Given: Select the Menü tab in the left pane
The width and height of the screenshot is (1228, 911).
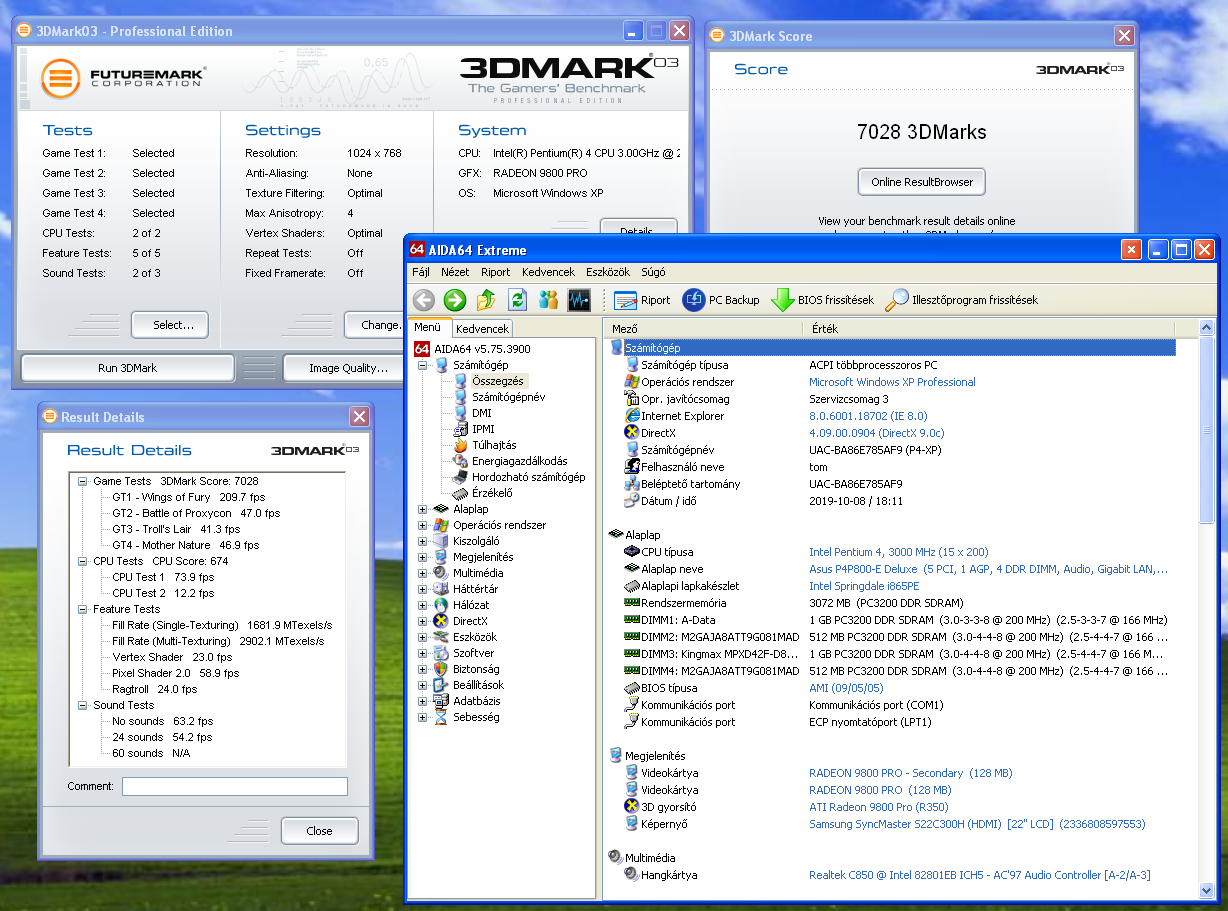Looking at the screenshot, I should [428, 327].
